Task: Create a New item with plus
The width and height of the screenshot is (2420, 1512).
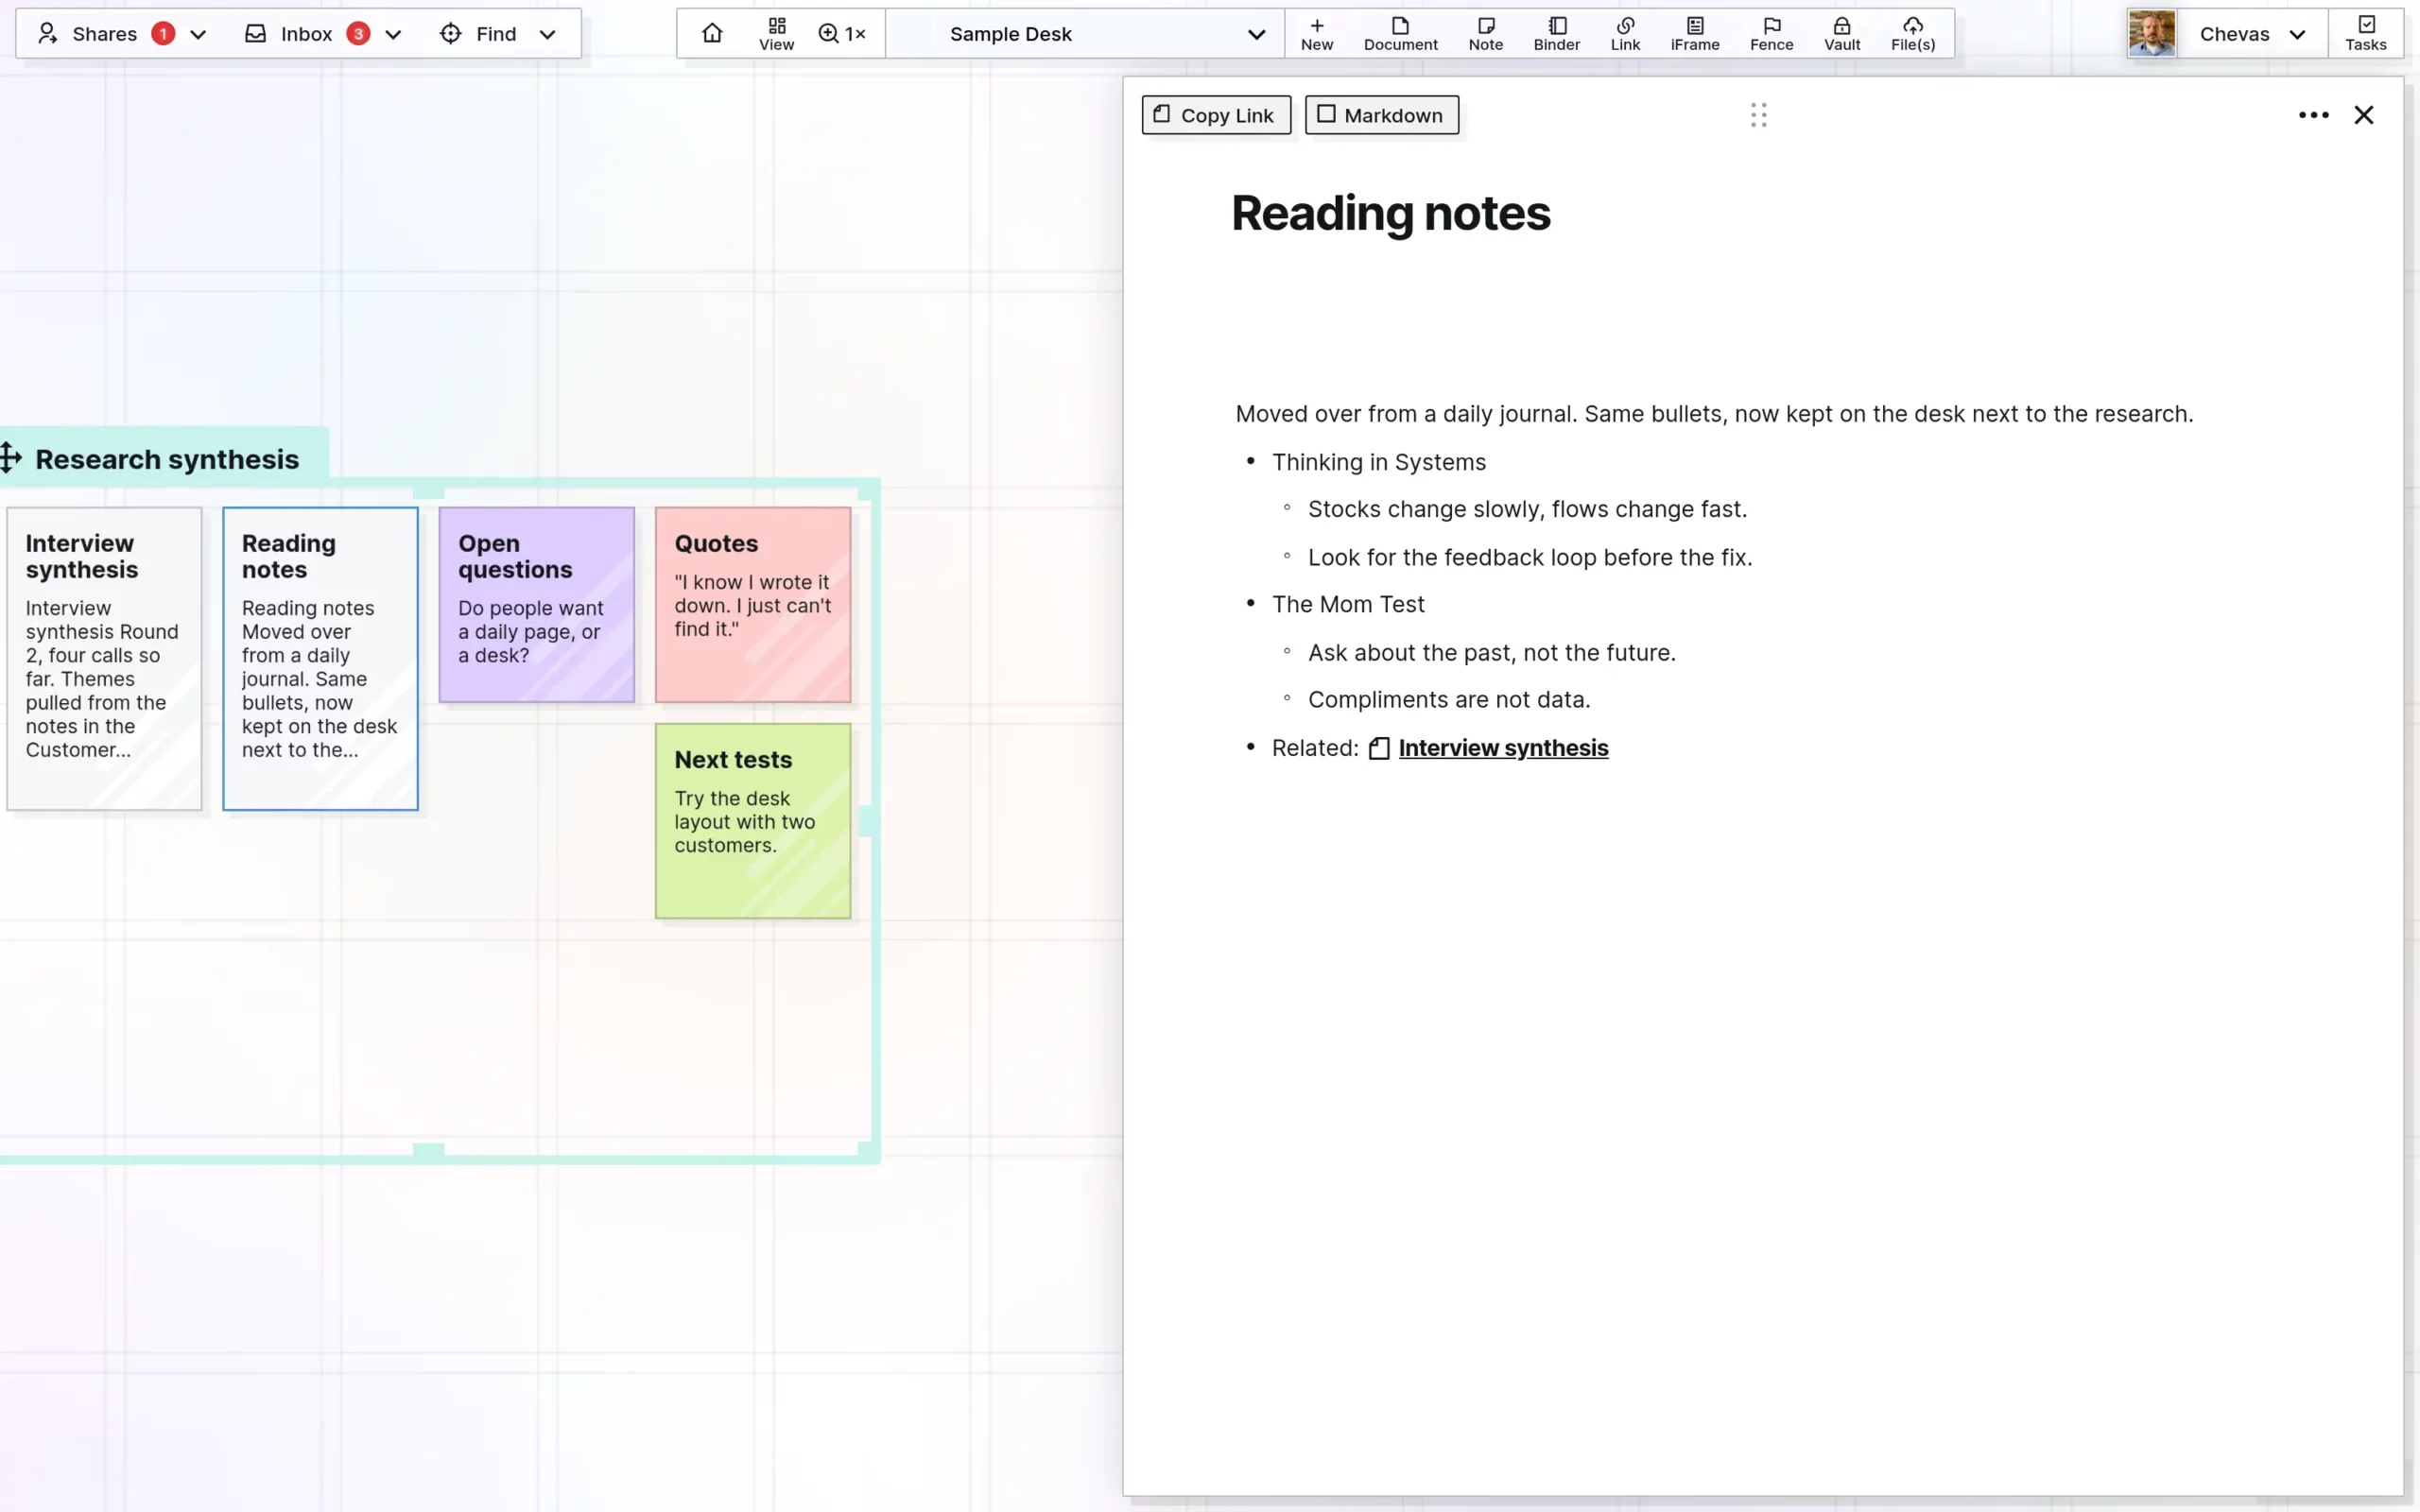Action: point(1316,33)
